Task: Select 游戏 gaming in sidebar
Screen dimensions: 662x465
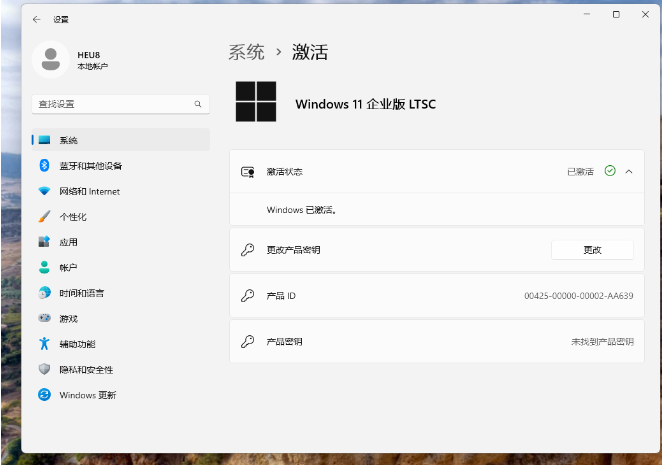Action: pos(68,318)
